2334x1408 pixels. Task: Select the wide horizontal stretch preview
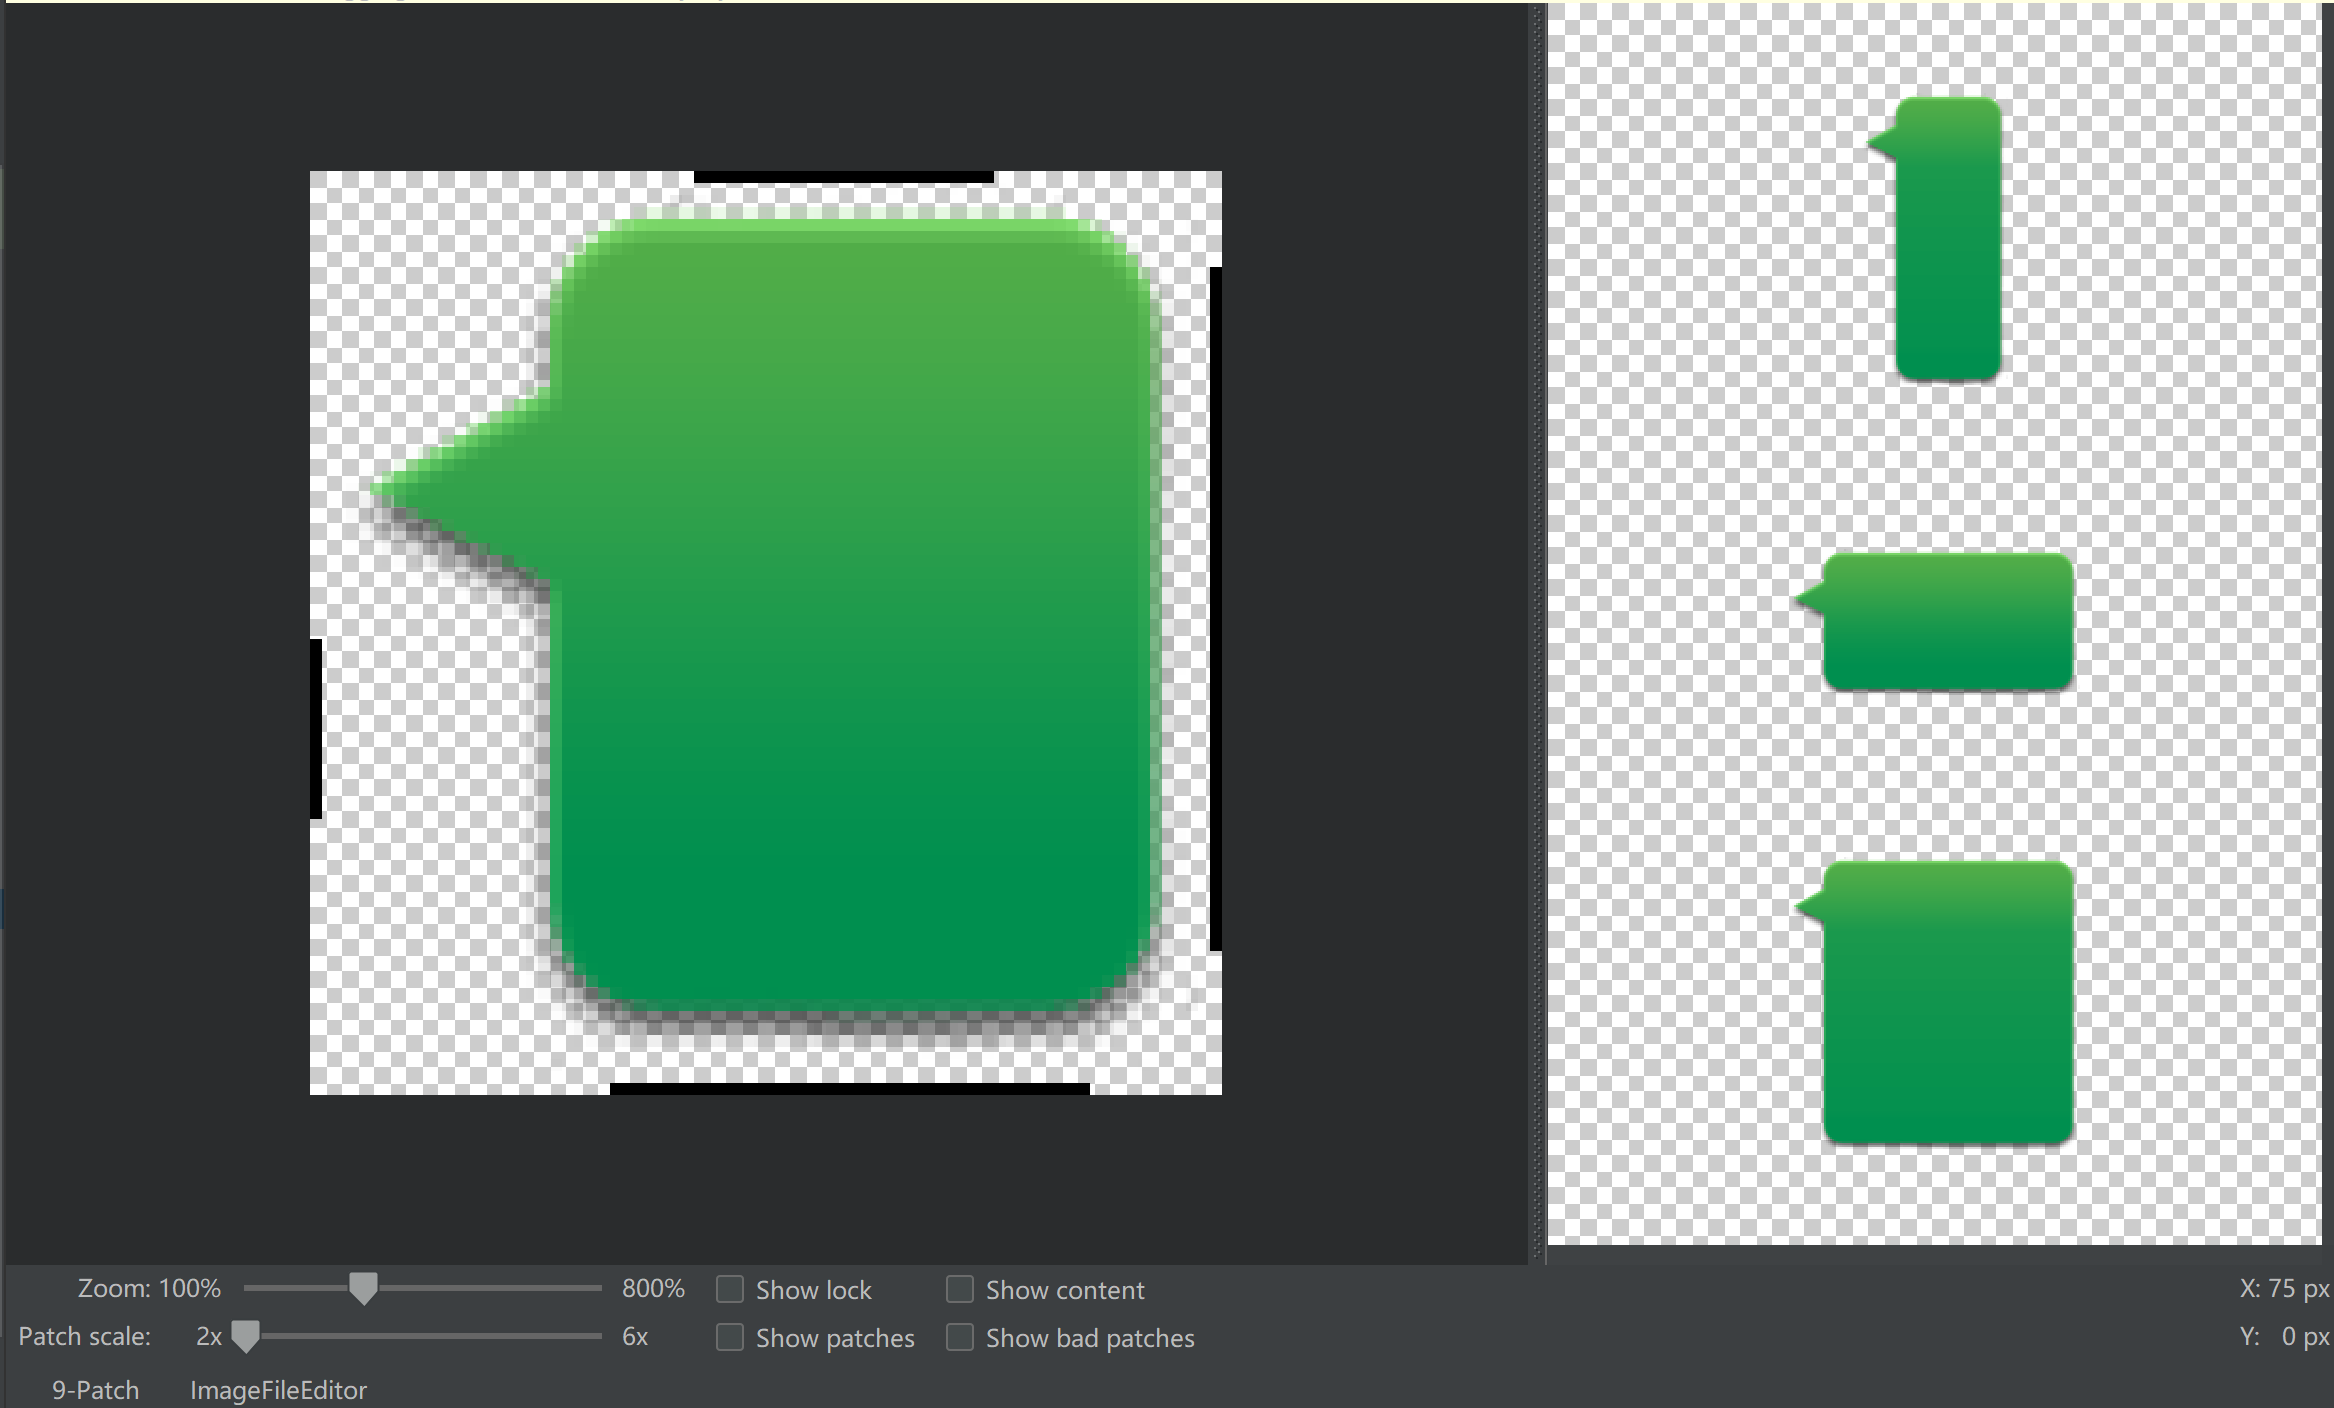point(1946,622)
